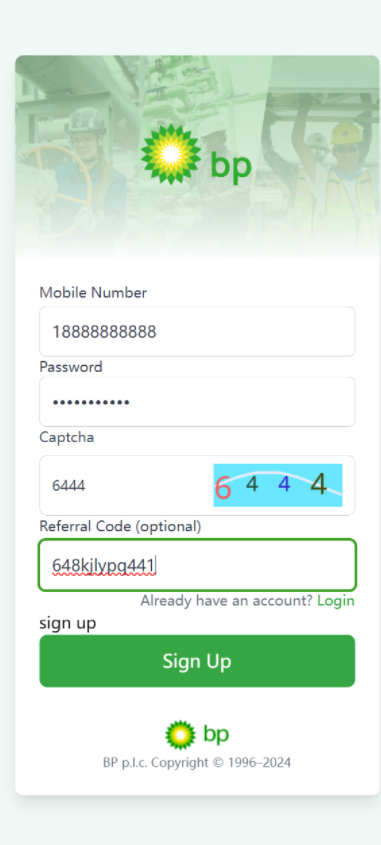This screenshot has height=845, width=381.
Task: Click the Referral Code input field
Action: 197,565
